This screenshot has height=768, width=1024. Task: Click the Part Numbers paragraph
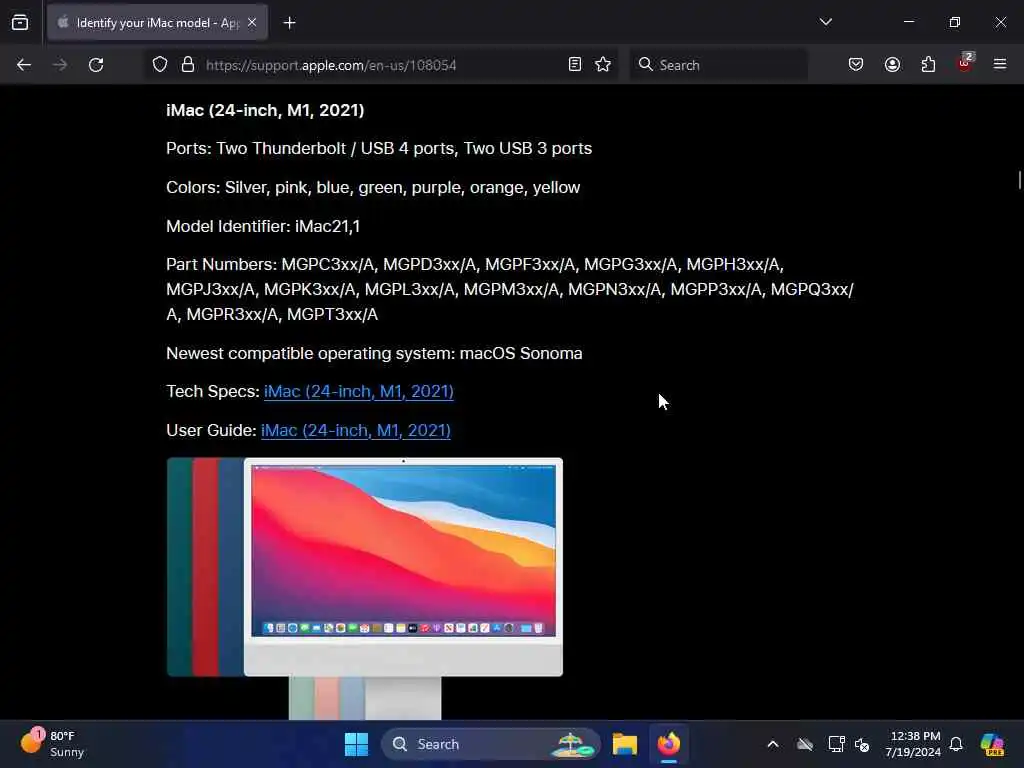pyautogui.click(x=510, y=289)
